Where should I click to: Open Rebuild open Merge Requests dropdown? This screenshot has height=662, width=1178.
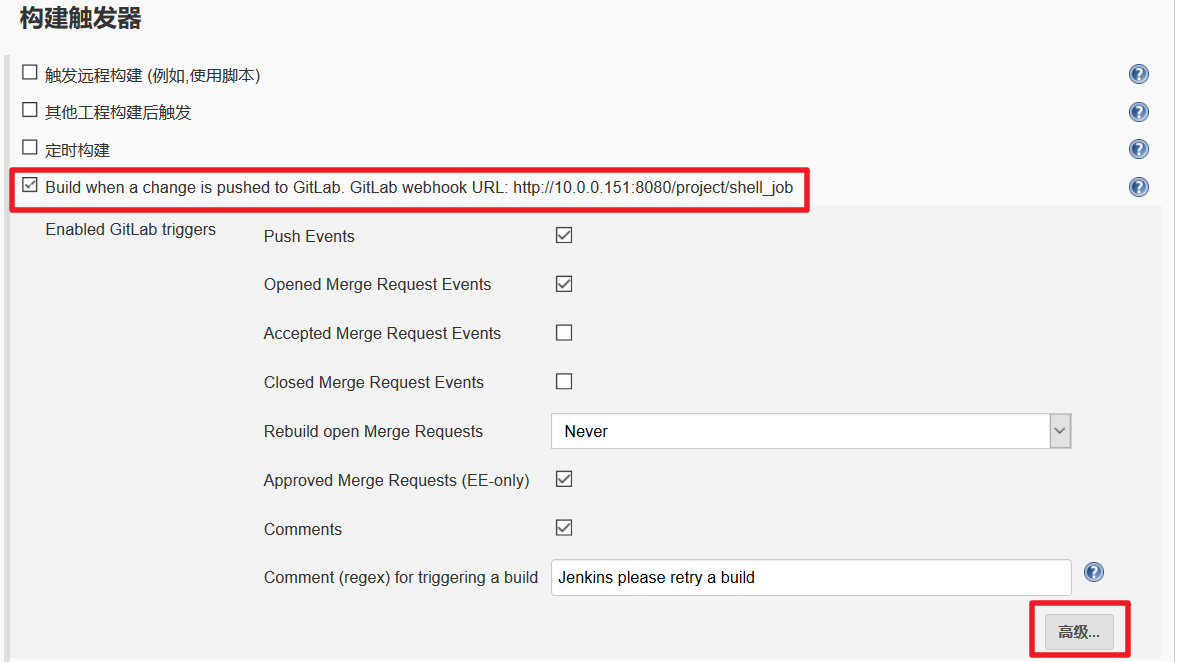(x=800, y=431)
